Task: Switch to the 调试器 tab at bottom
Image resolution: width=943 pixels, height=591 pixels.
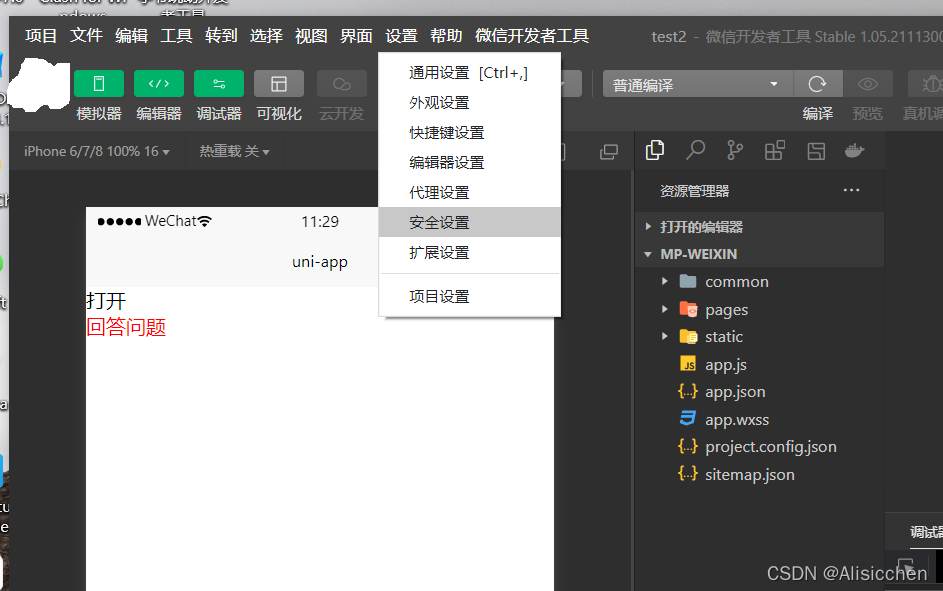Action: tap(926, 532)
